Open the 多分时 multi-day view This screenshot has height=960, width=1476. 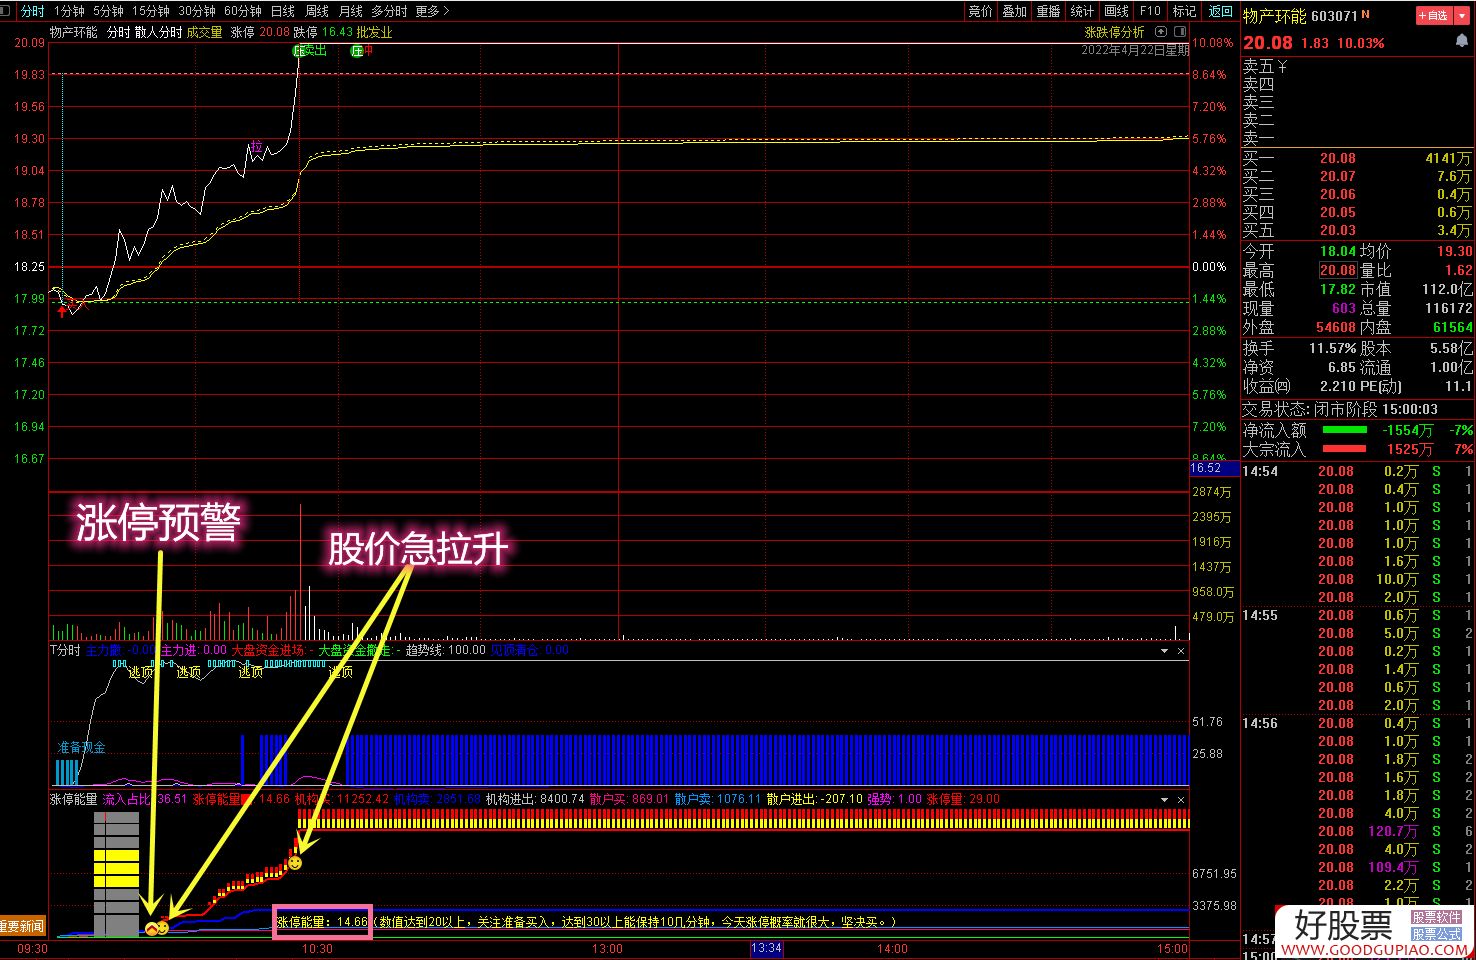389,11
